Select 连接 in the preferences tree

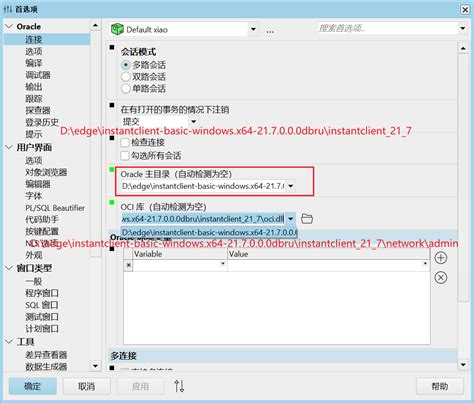tap(34, 39)
